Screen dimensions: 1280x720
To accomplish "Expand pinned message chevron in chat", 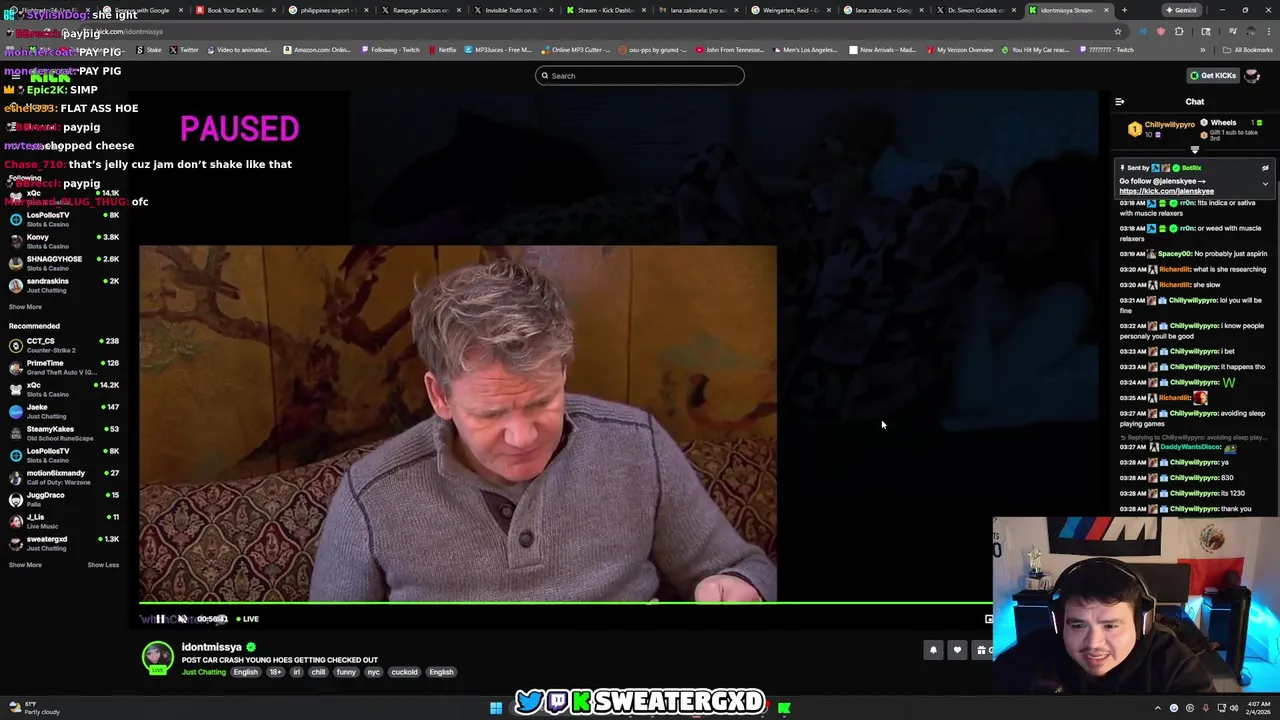I will coord(1265,184).
